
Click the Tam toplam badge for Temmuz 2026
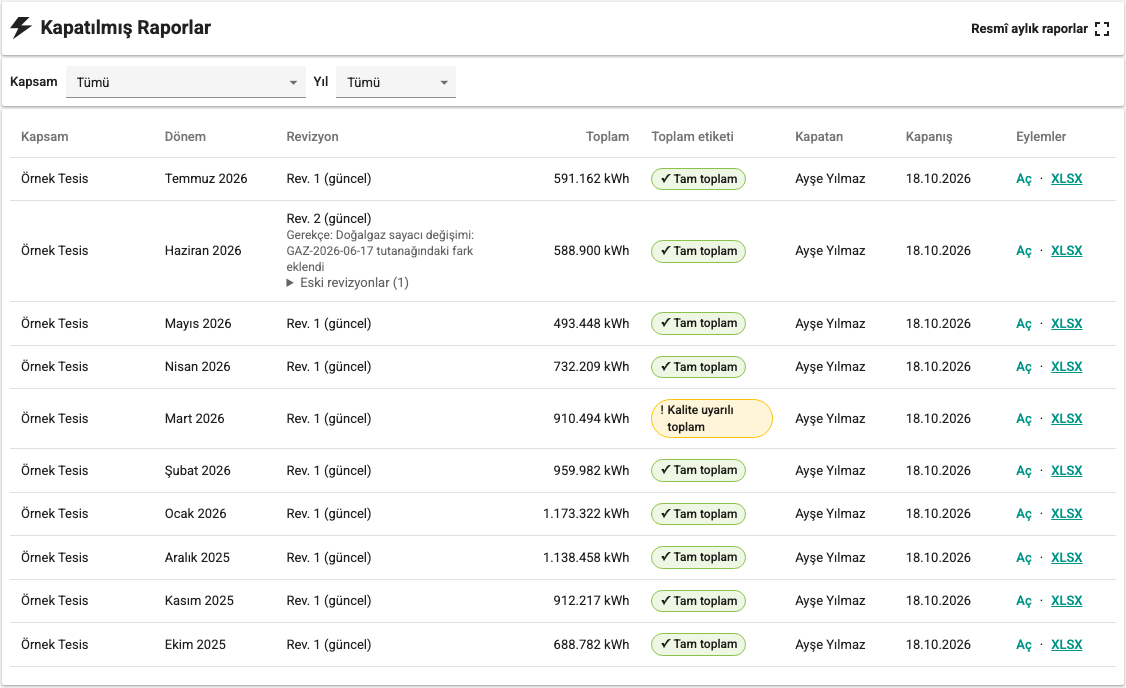(x=698, y=179)
